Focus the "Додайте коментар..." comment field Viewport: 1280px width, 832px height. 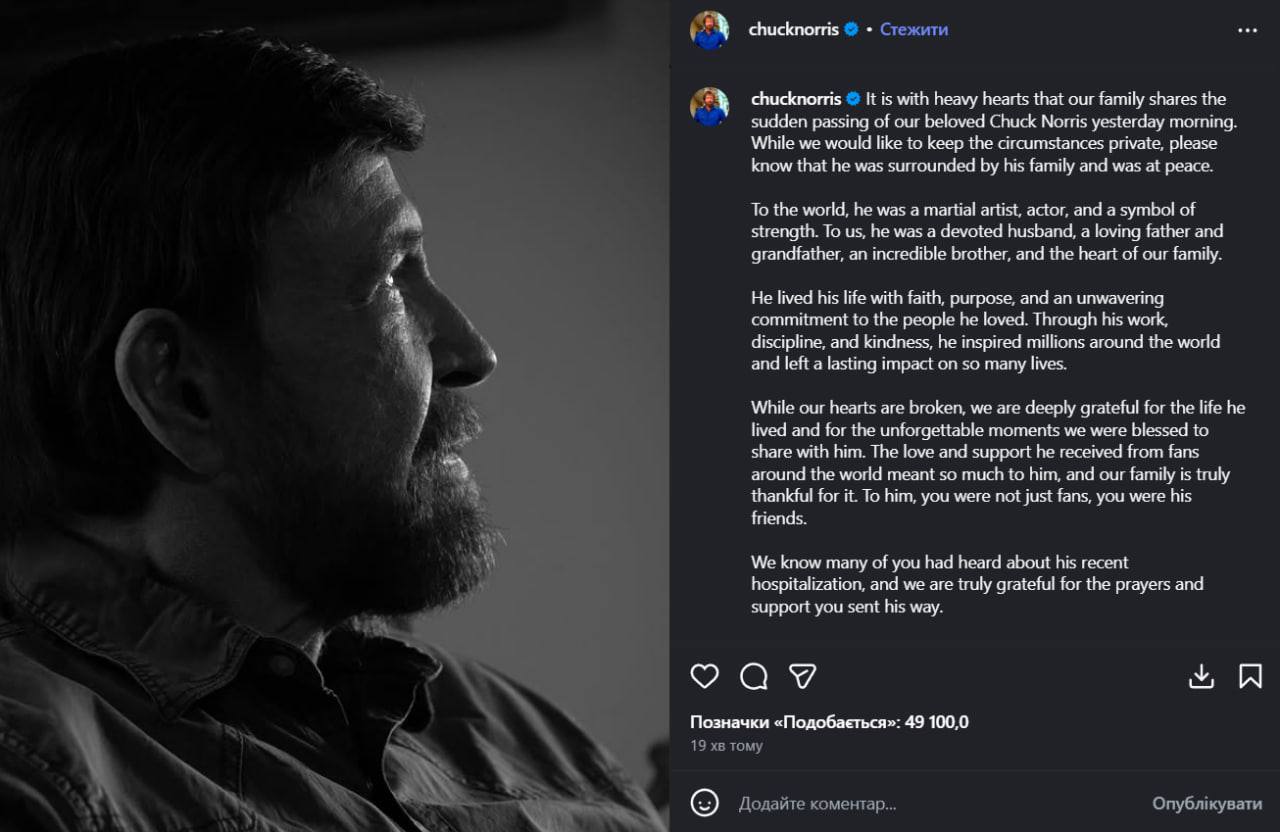[x=900, y=803]
